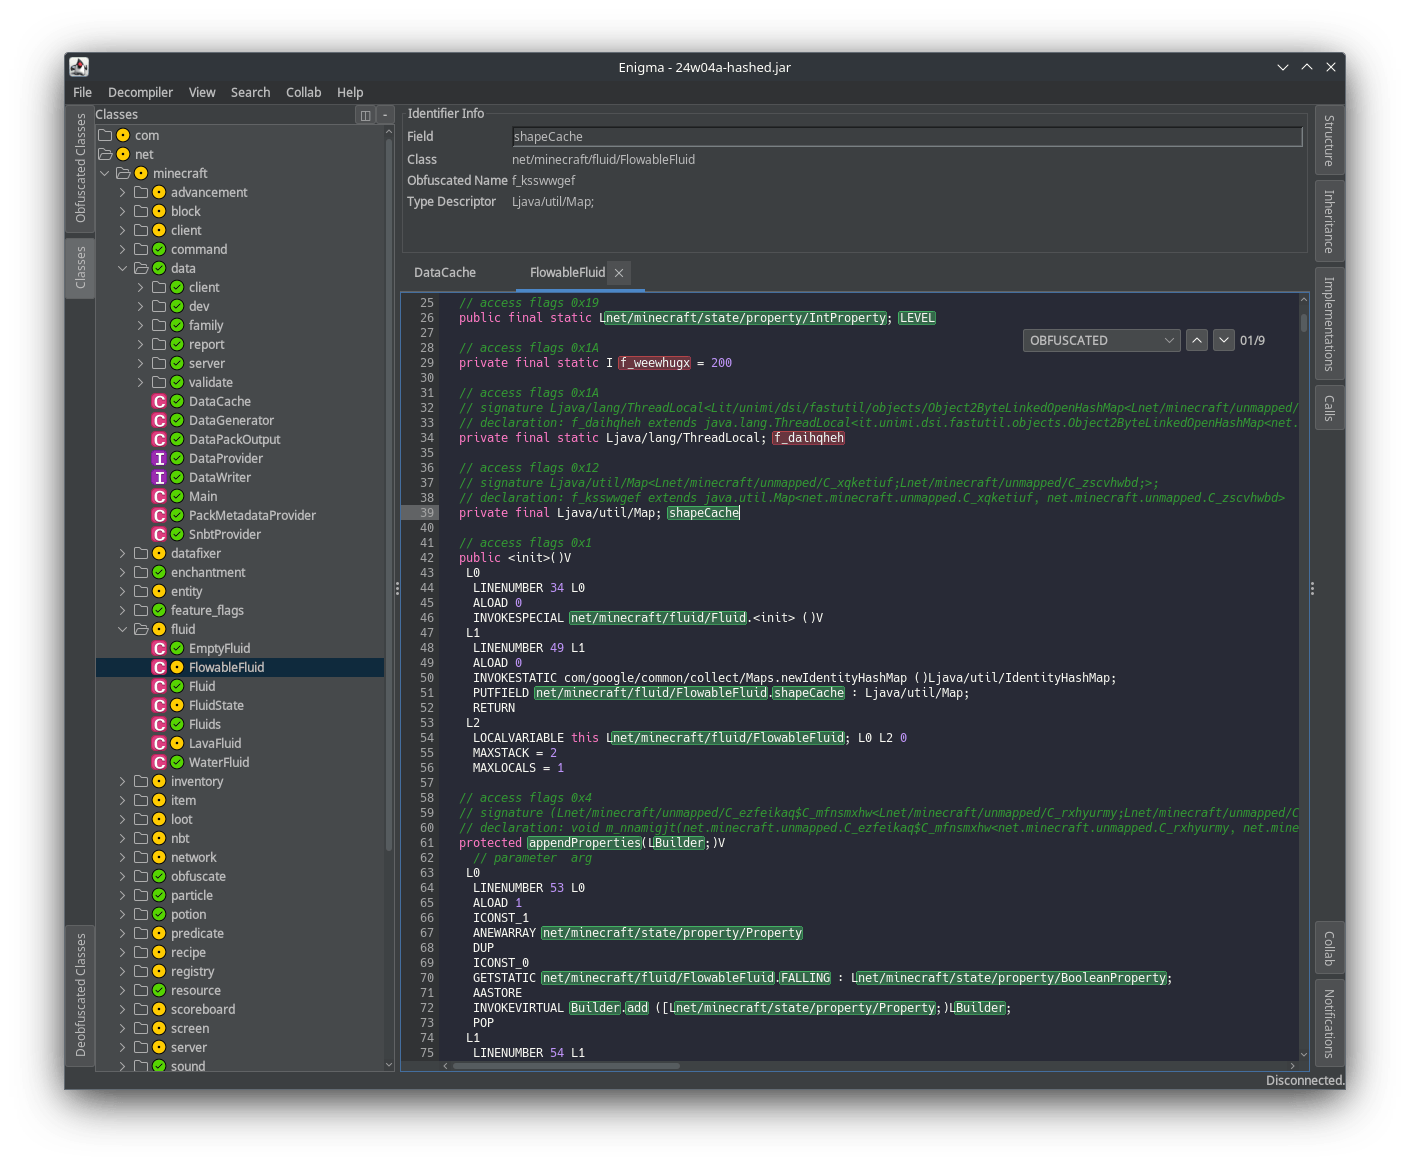Viewport: 1410px width, 1166px height.
Task: Select the LavaFluid class icon
Action: [161, 743]
